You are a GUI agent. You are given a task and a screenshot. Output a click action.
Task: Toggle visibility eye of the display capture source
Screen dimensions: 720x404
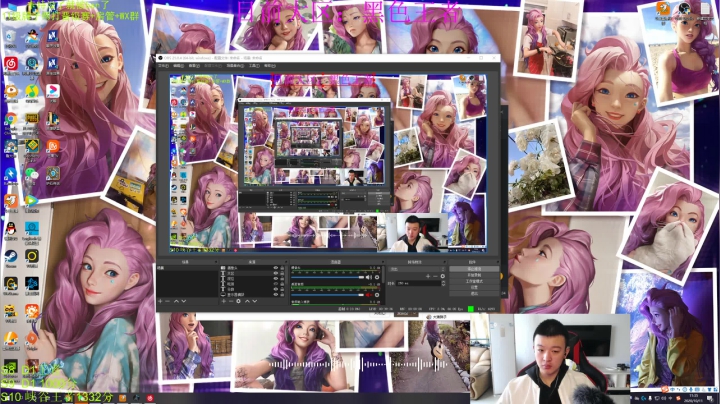click(276, 295)
